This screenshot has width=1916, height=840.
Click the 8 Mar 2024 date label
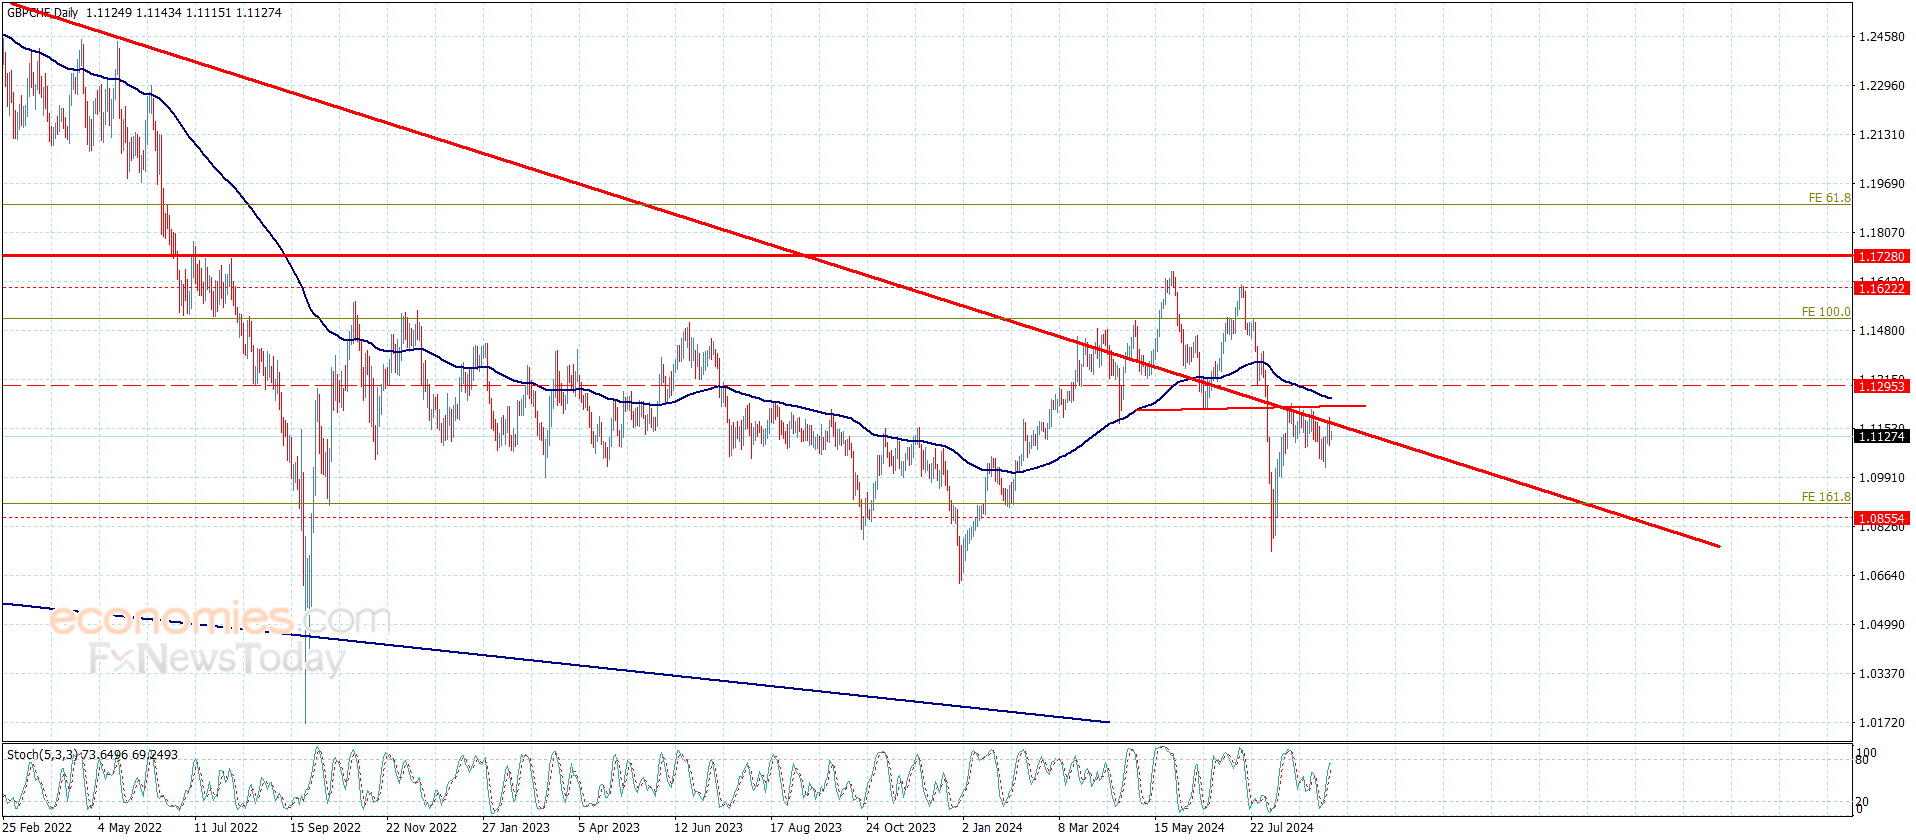pos(1089,828)
